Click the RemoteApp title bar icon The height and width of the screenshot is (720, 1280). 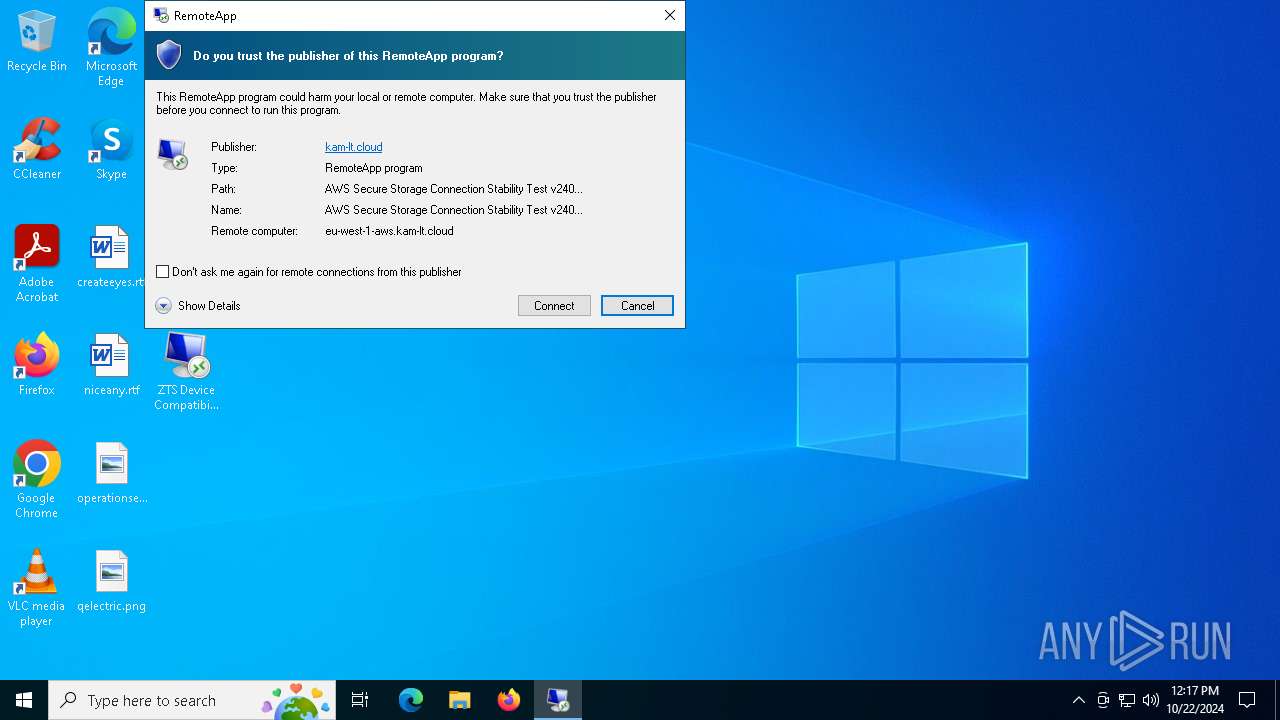tap(160, 15)
